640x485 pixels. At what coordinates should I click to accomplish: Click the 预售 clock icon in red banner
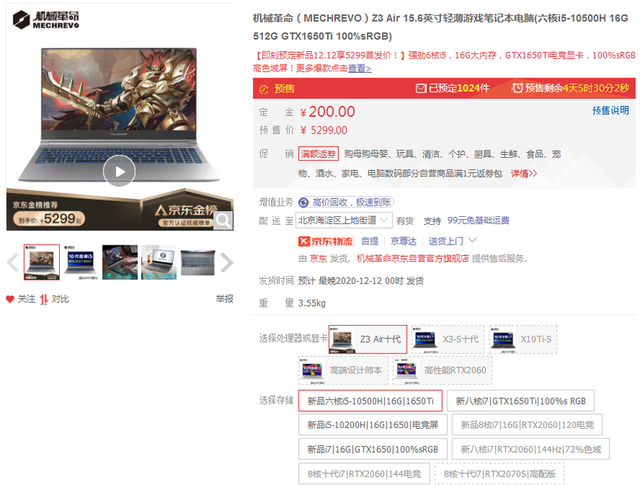point(264,89)
